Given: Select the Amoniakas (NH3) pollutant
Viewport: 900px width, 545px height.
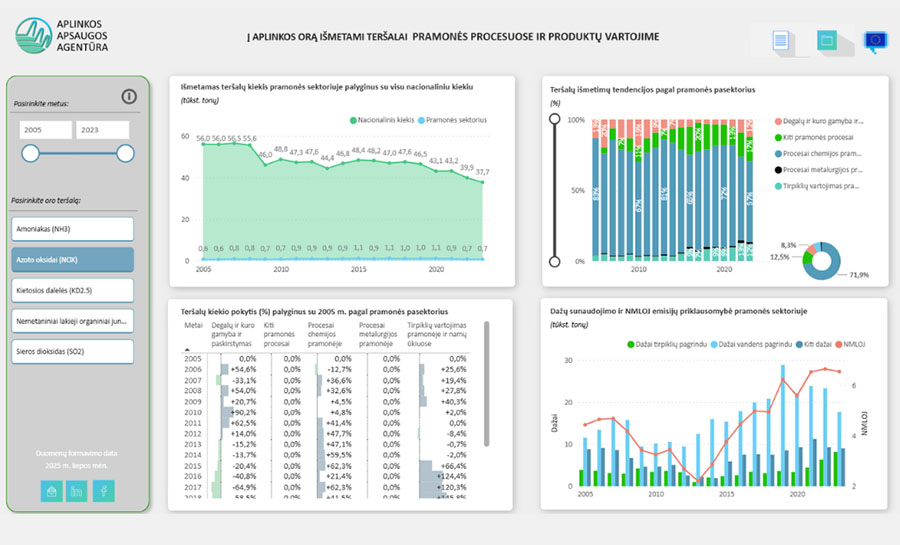Looking at the screenshot, I should (72, 229).
